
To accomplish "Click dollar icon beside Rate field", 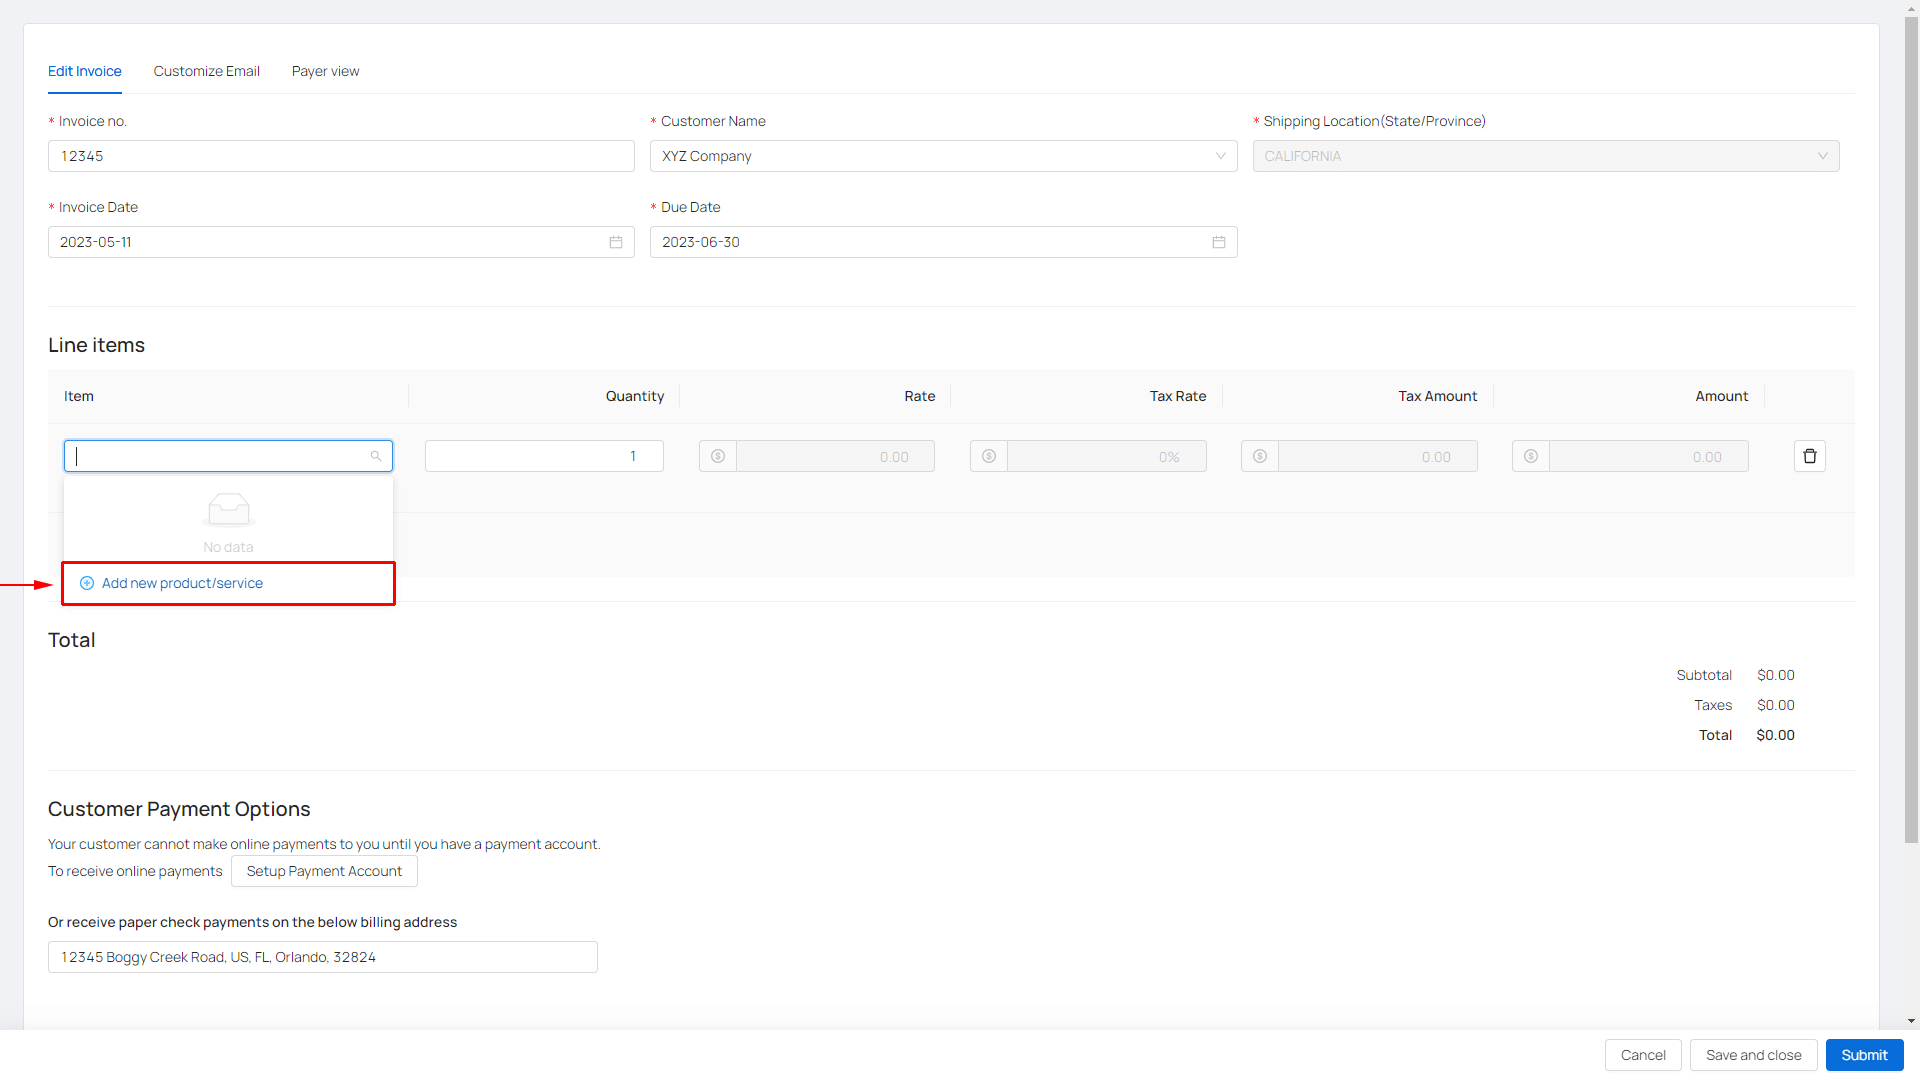I will [718, 456].
